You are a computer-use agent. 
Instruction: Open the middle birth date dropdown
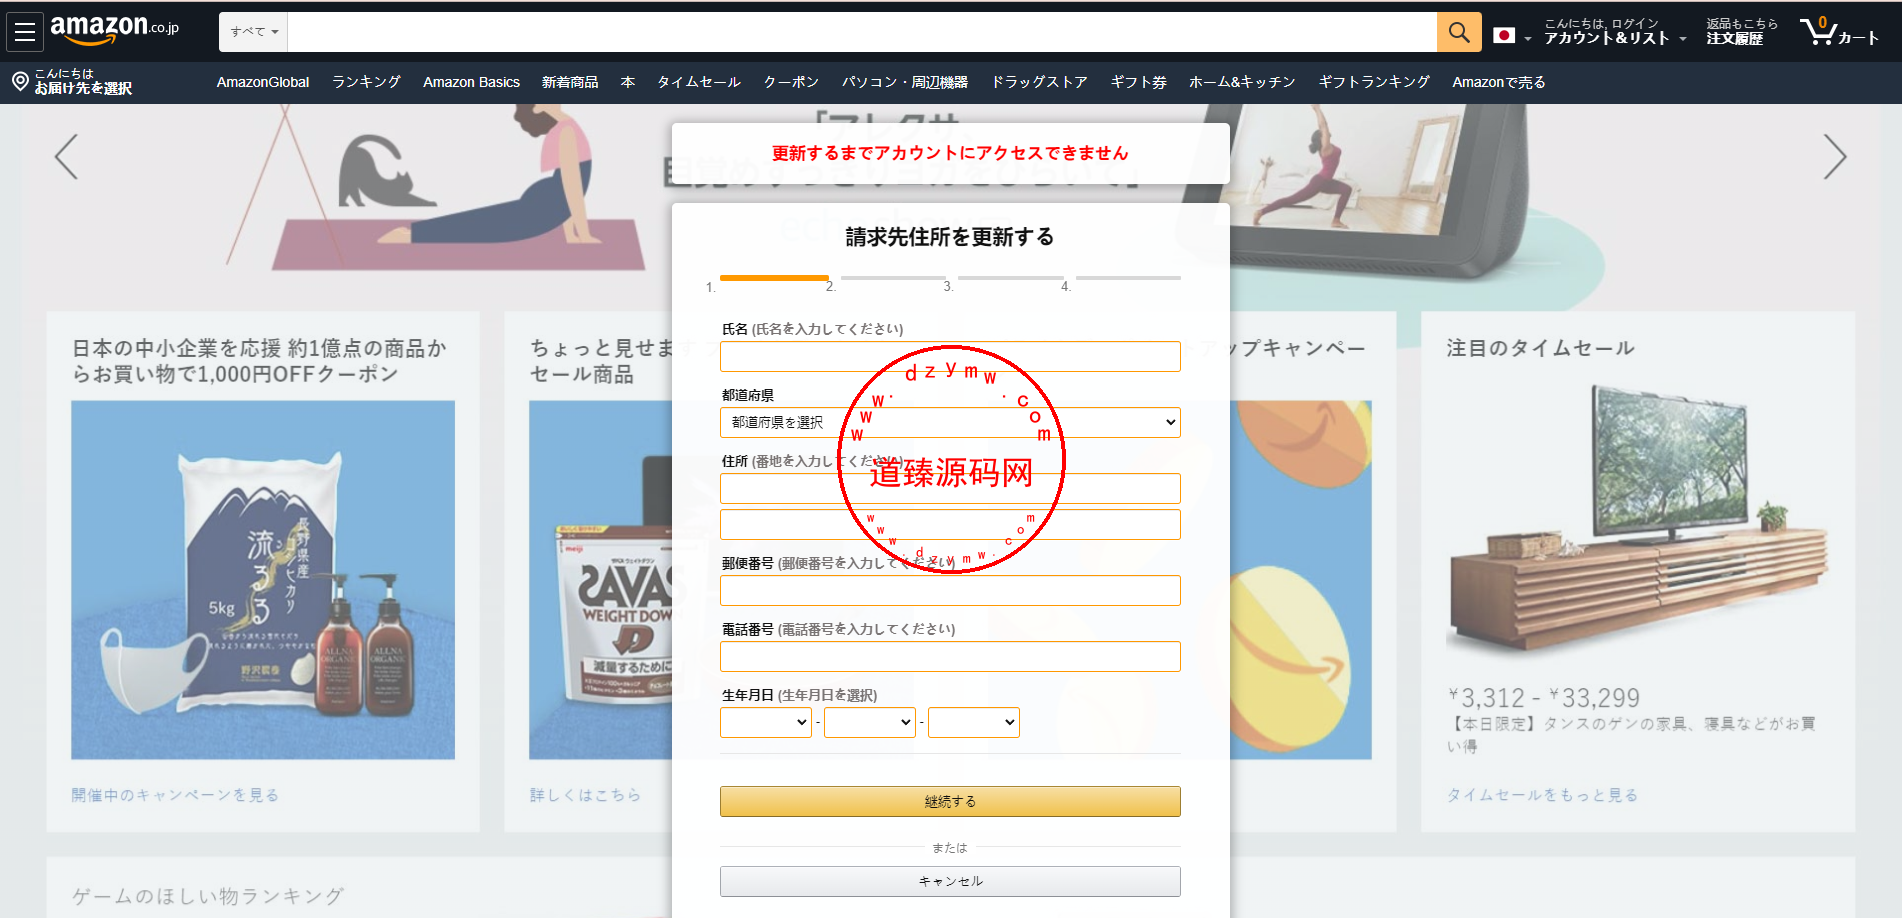[x=870, y=722]
